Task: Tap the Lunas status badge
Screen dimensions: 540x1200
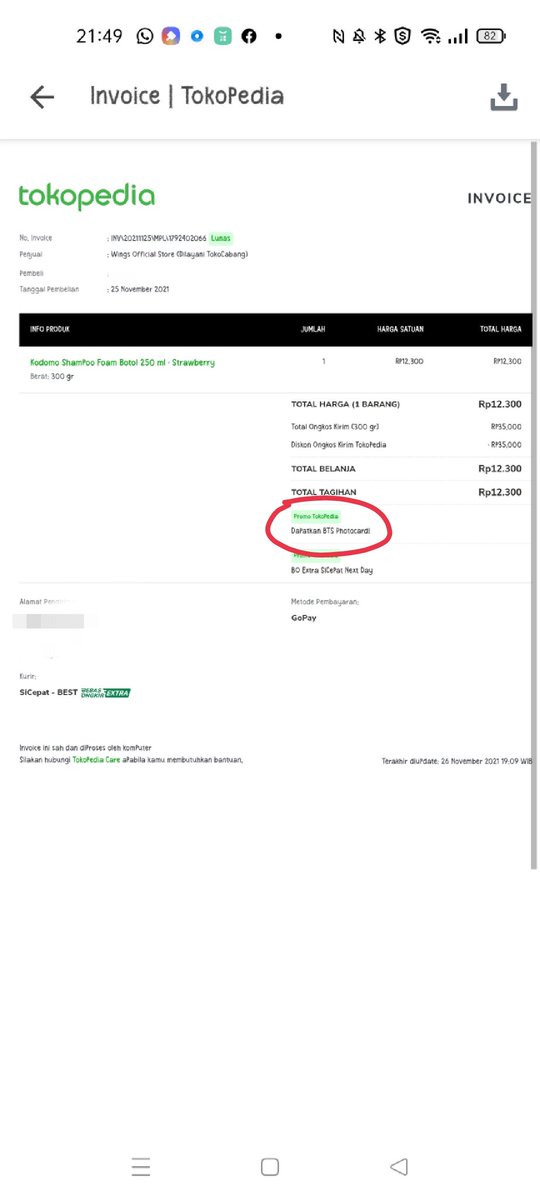Action: pyautogui.click(x=221, y=238)
